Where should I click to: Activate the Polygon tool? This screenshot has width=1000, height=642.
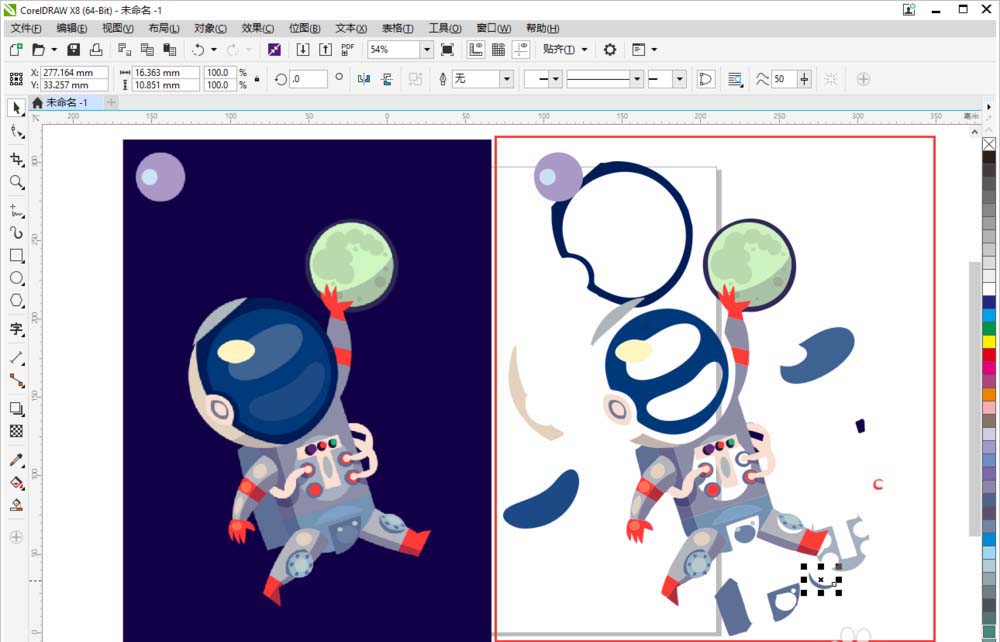[x=16, y=301]
